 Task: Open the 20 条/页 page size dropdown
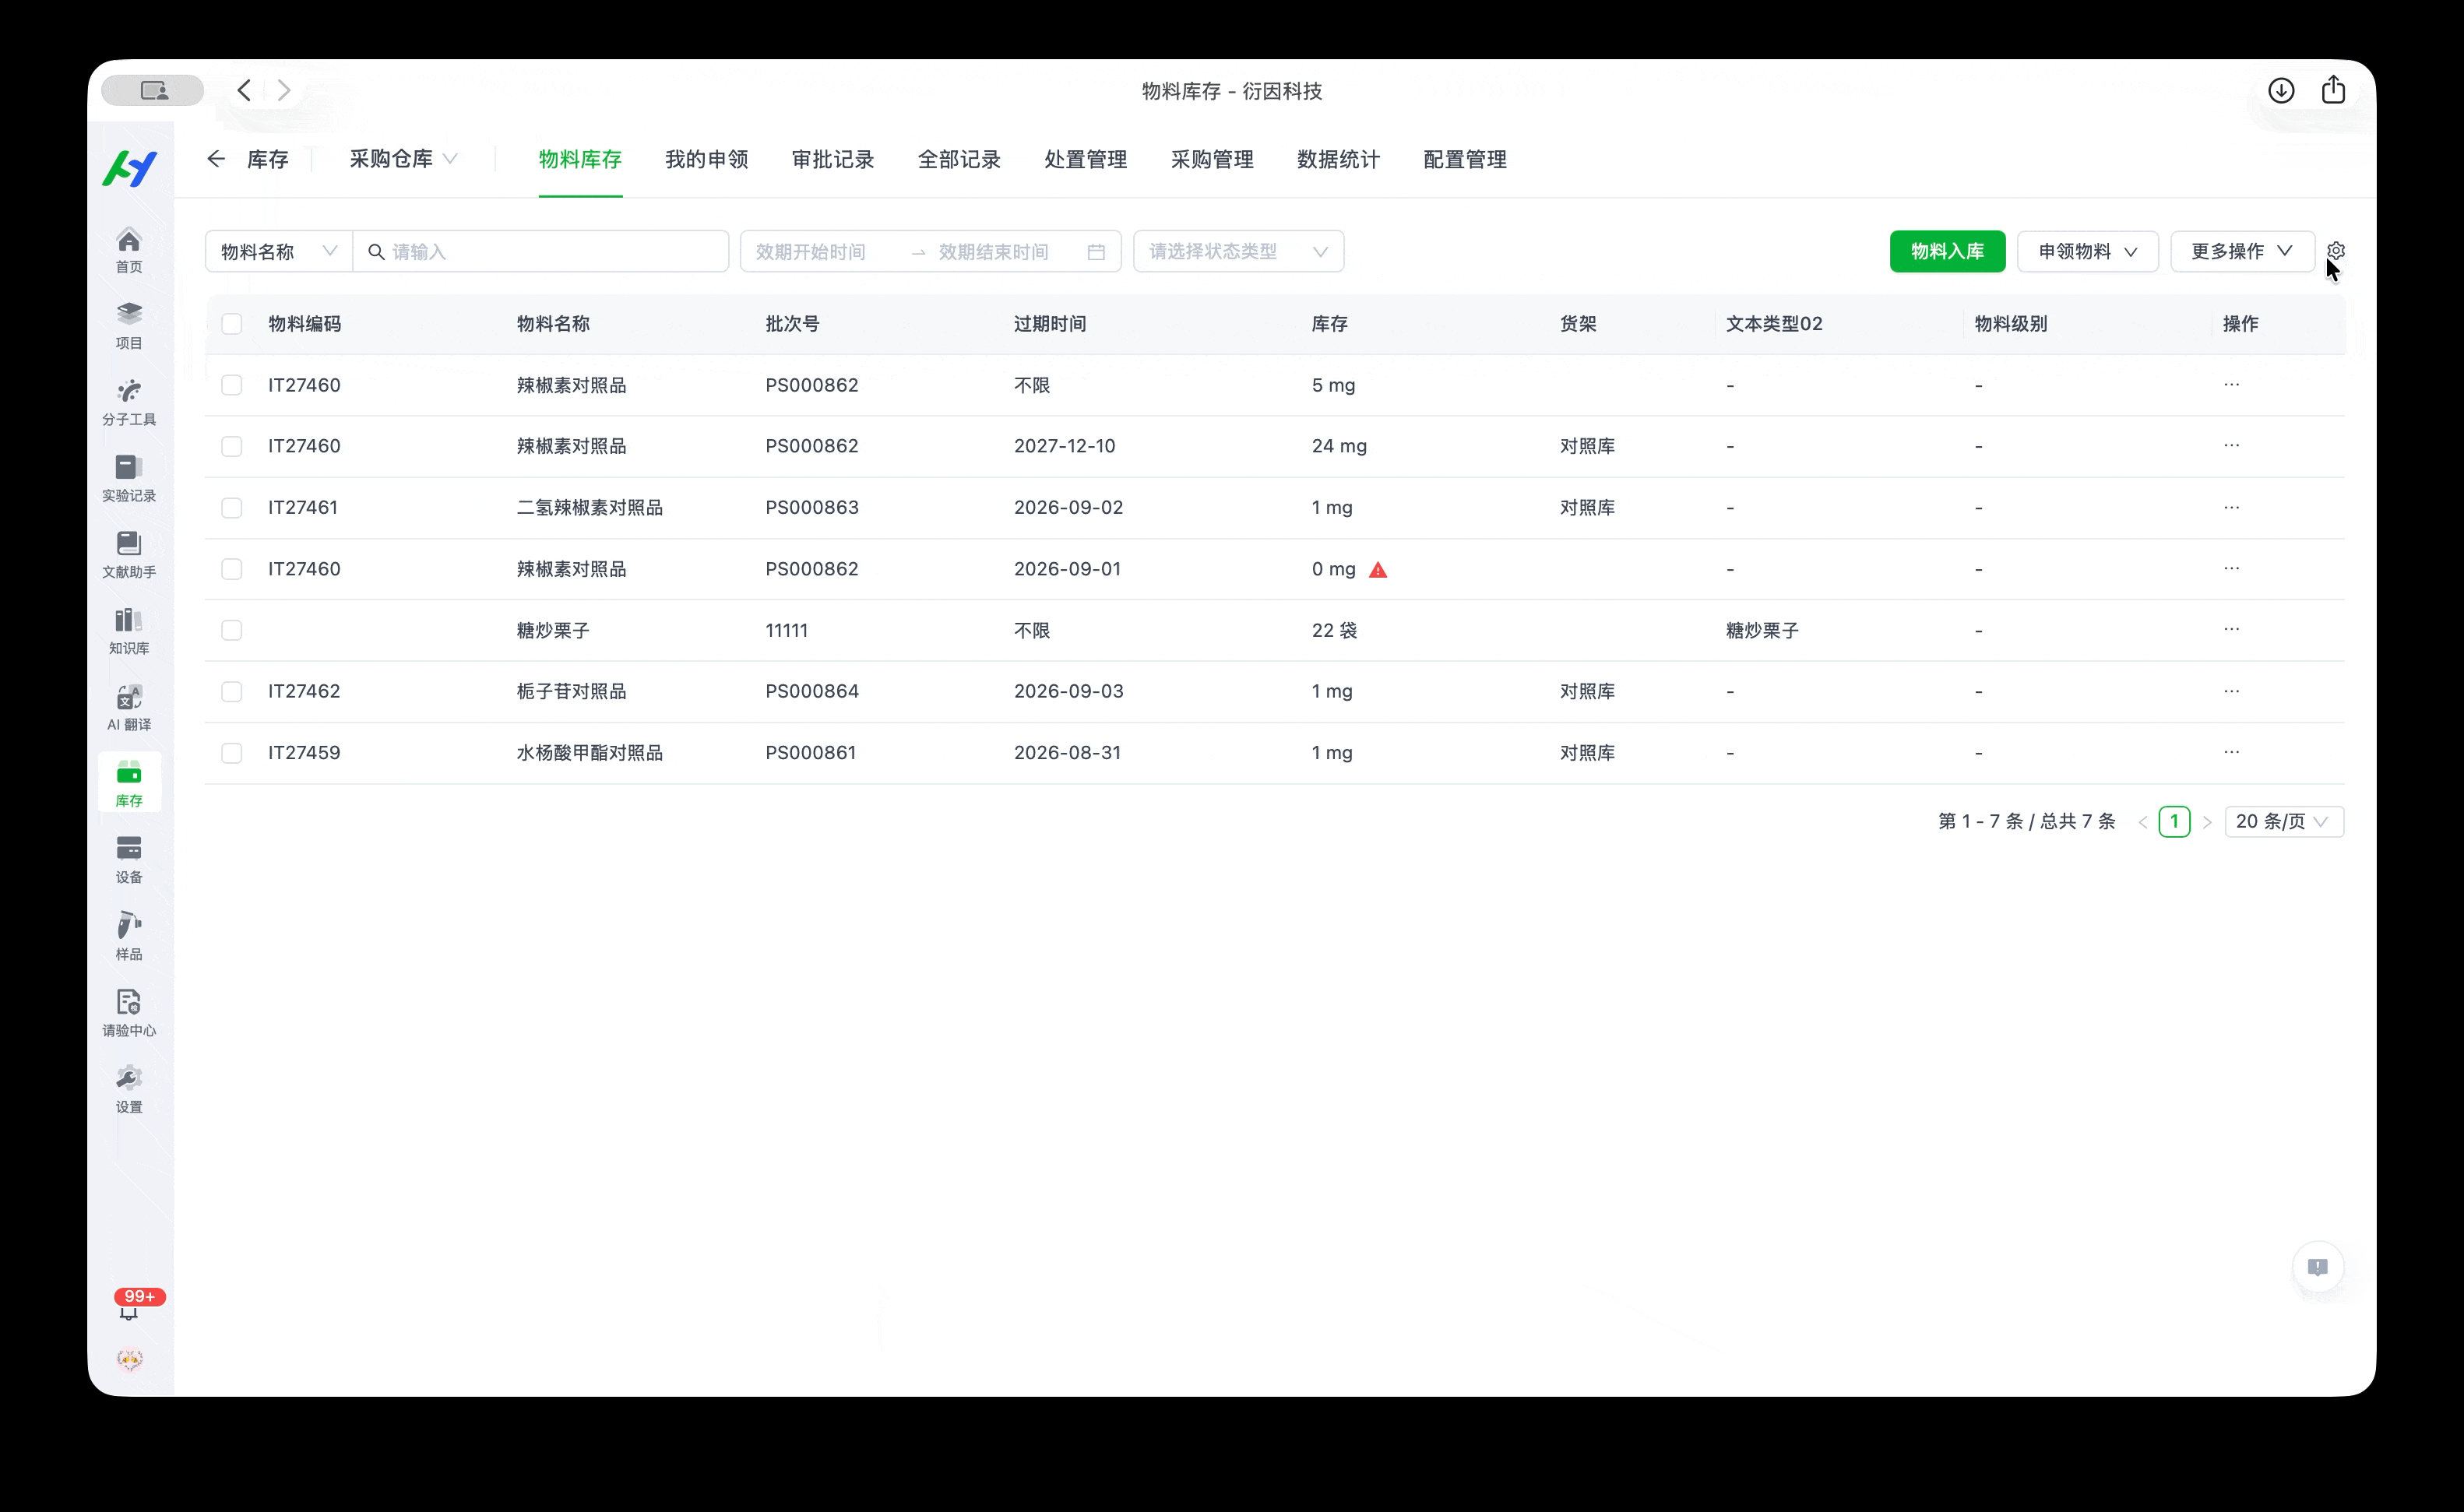click(x=2283, y=821)
